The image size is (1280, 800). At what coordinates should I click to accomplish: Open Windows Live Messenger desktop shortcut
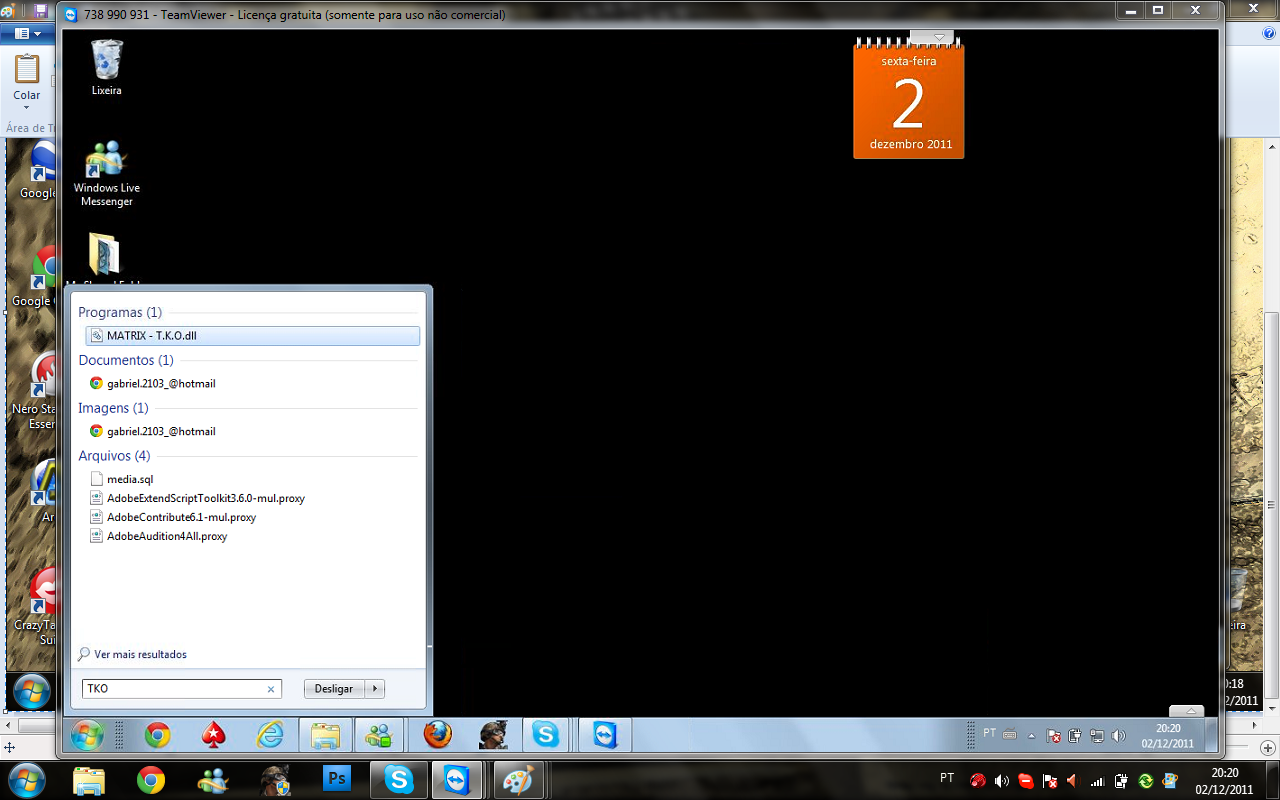coord(106,173)
